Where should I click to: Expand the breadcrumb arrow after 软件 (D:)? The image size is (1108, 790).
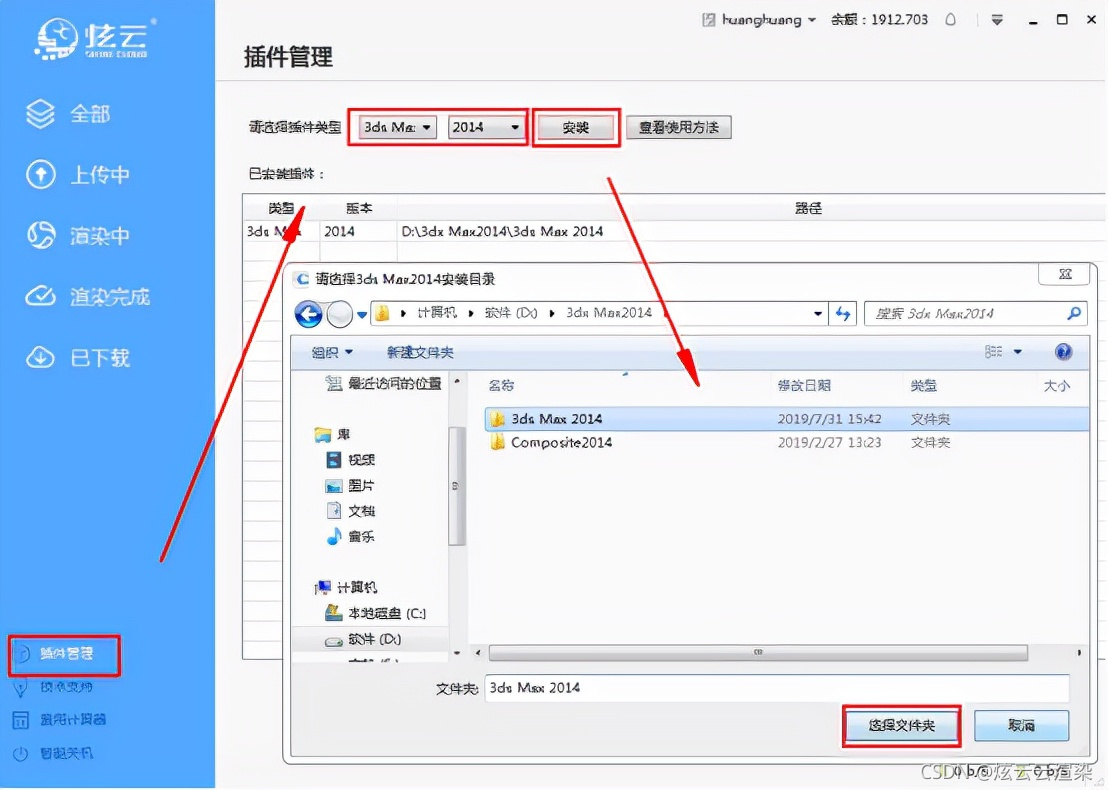pyautogui.click(x=552, y=313)
